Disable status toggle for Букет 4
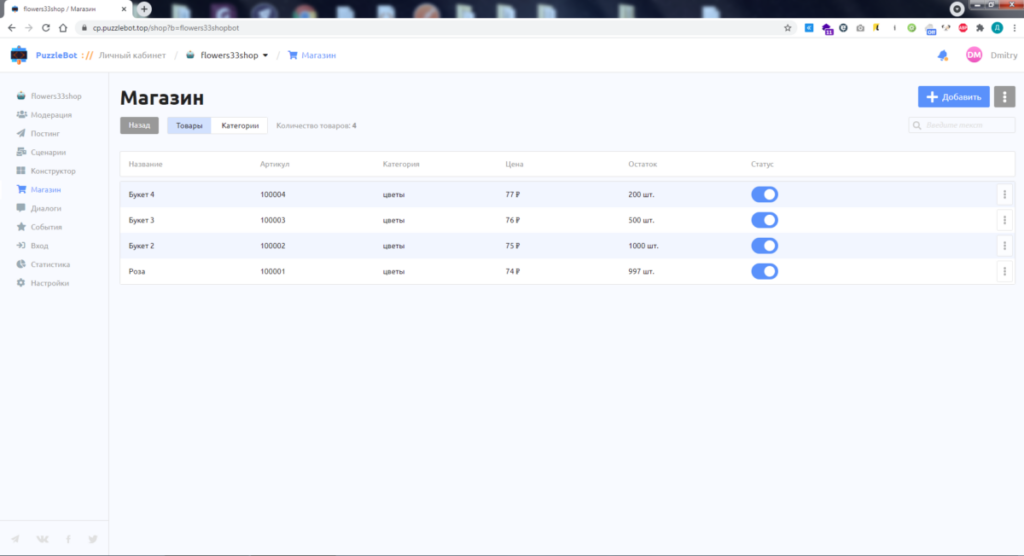This screenshot has height=556, width=1024. coord(764,194)
